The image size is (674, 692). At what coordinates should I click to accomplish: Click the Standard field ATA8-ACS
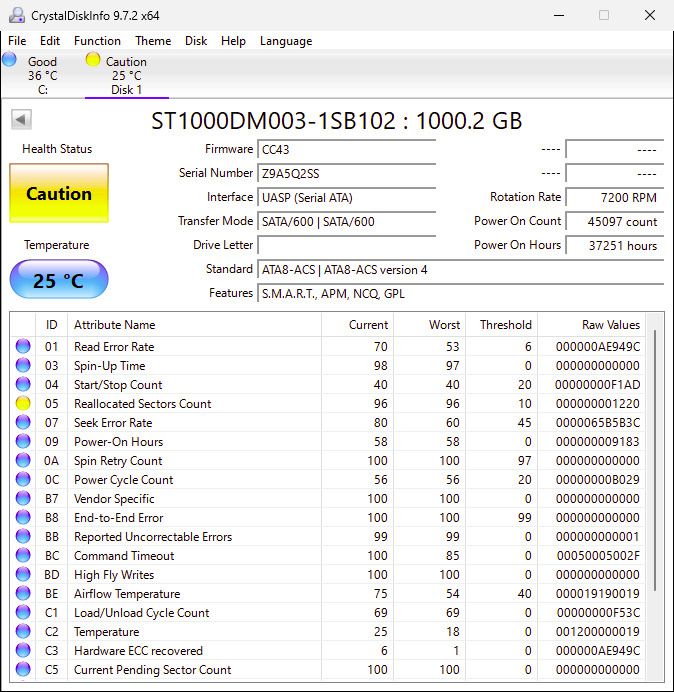(x=460, y=269)
